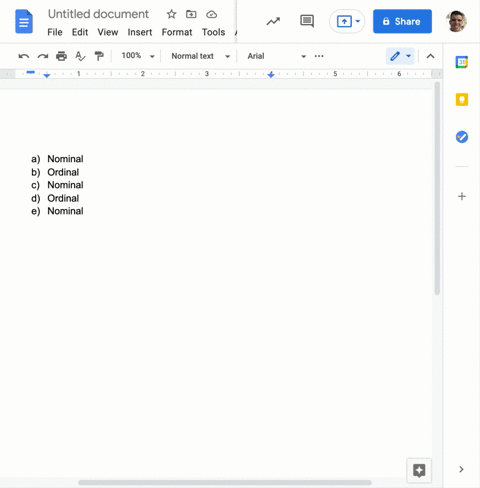The image size is (480, 488).
Task: Click the blue Share button
Action: click(x=402, y=22)
